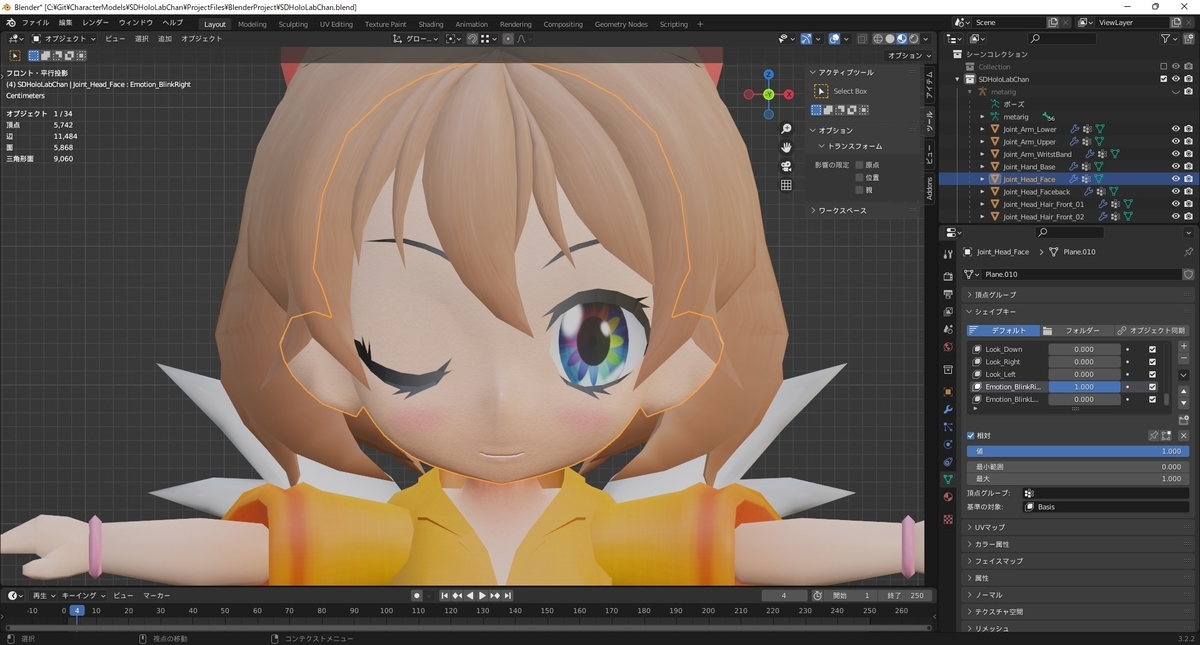Hide Joint_Head_Face with eye icon
Viewport: 1200px width, 645px height.
[1176, 179]
